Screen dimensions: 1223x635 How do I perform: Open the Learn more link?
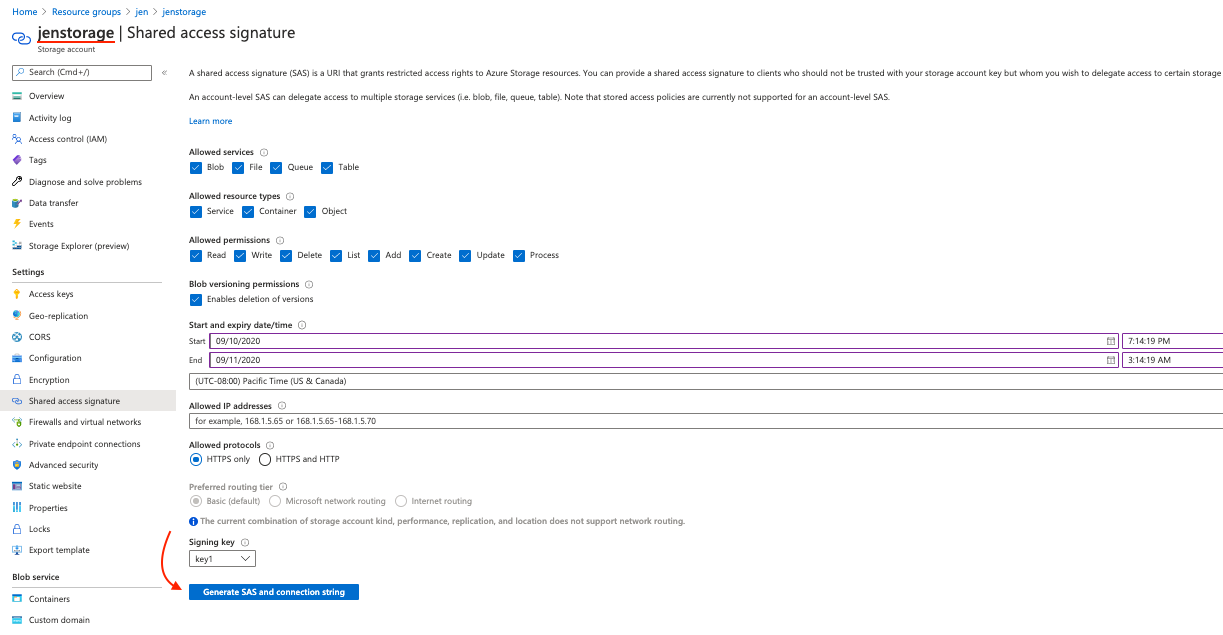pos(210,120)
